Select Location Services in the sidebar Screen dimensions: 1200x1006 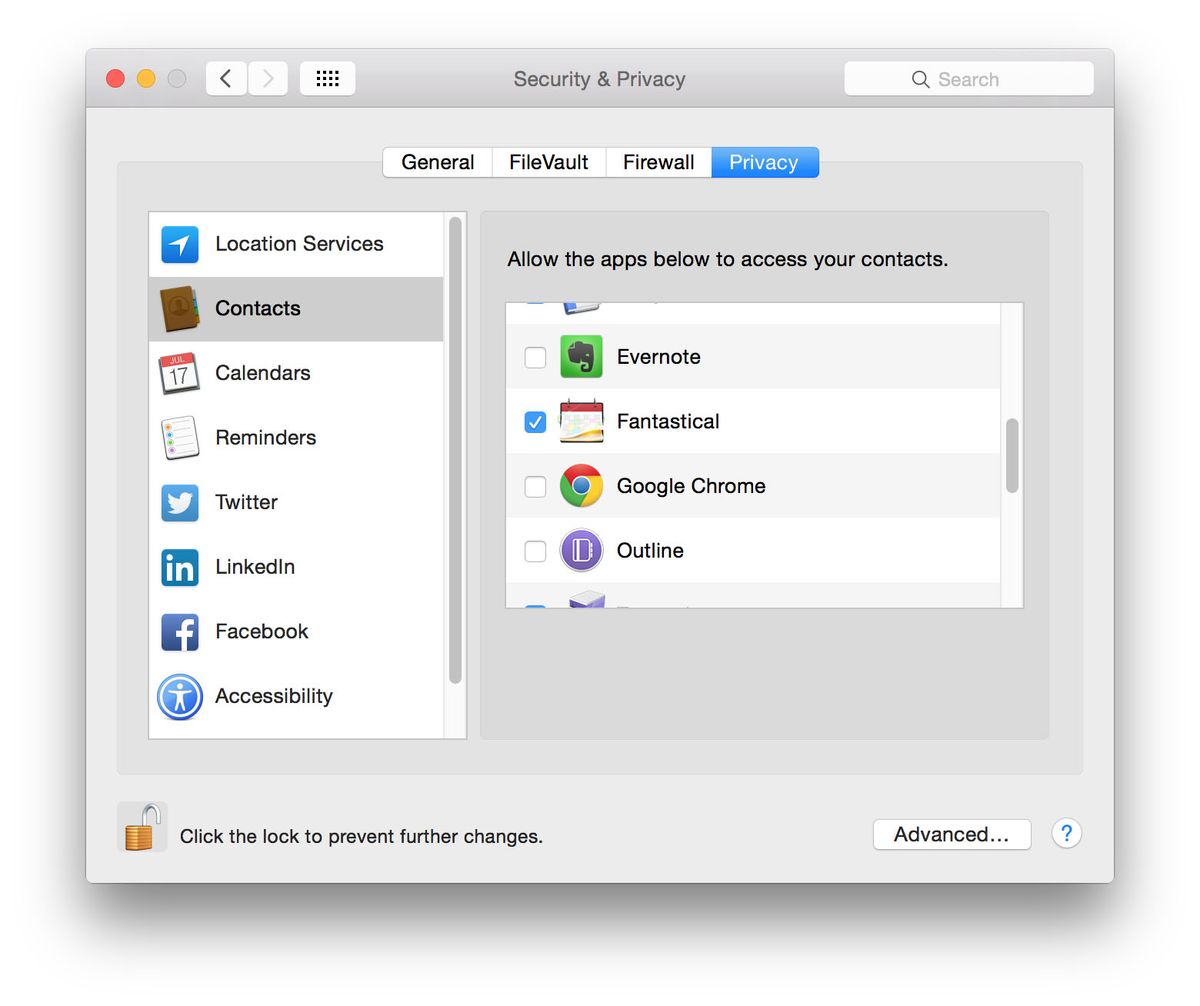298,243
